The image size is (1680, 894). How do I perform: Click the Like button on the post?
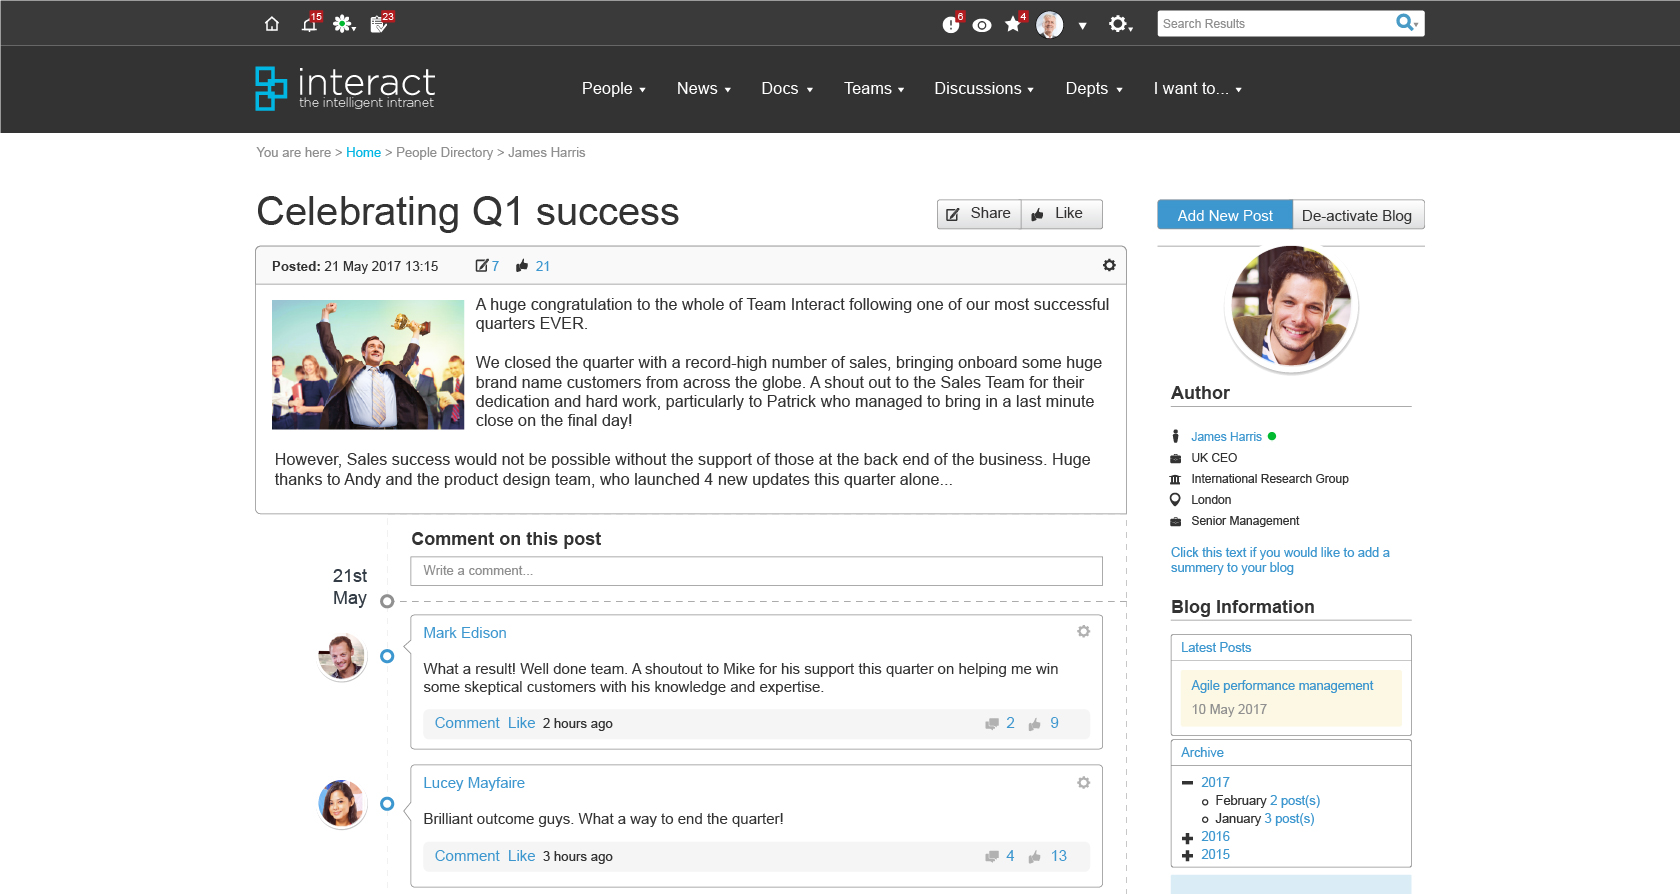click(x=1061, y=214)
